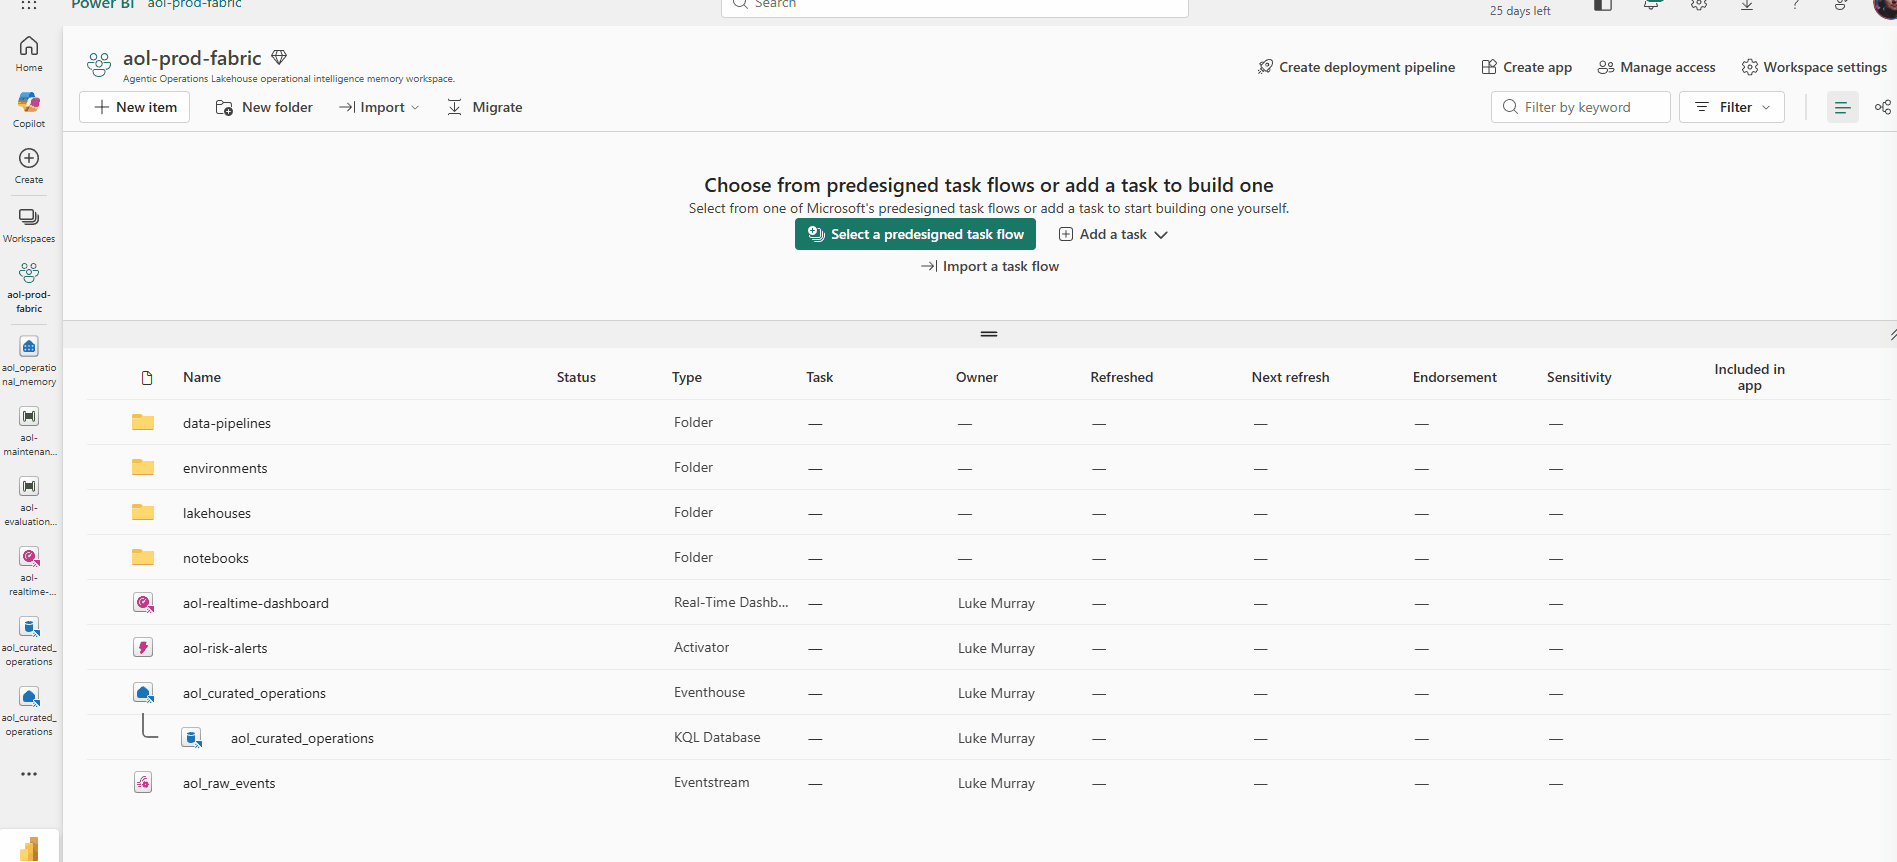This screenshot has width=1897, height=862.
Task: Open Manage access
Action: [x=1656, y=67]
